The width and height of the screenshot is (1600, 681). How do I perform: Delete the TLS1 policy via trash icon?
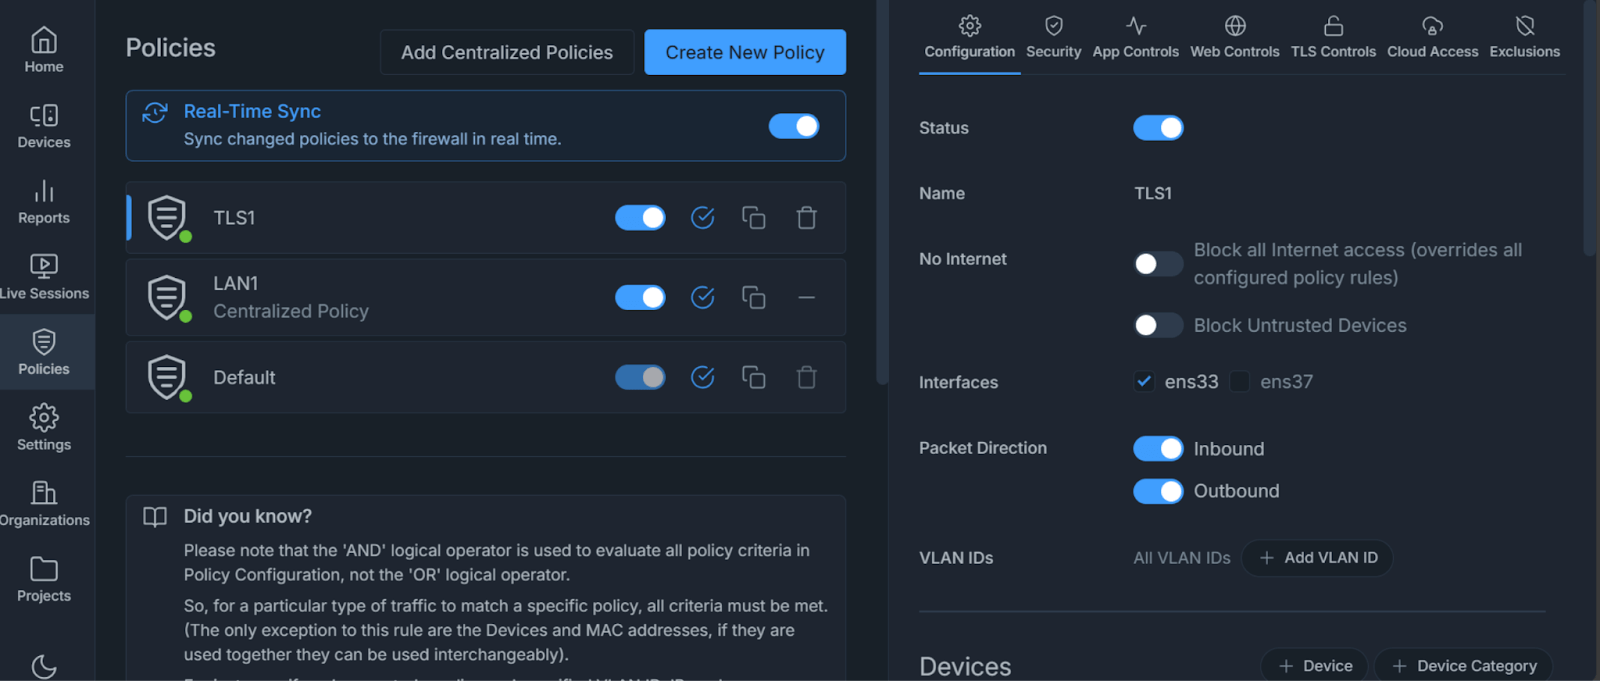(806, 218)
